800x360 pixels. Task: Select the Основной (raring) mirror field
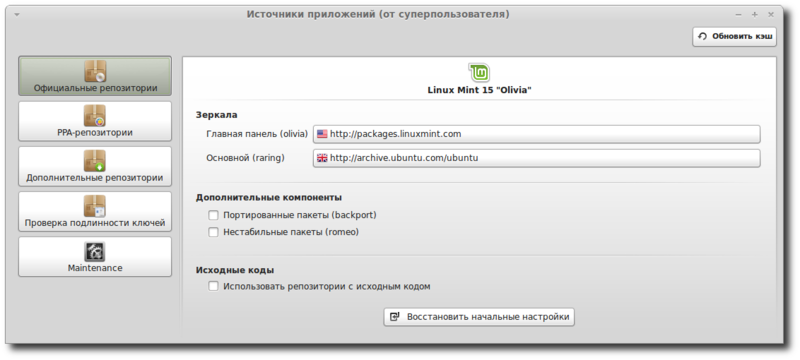[x=536, y=158]
